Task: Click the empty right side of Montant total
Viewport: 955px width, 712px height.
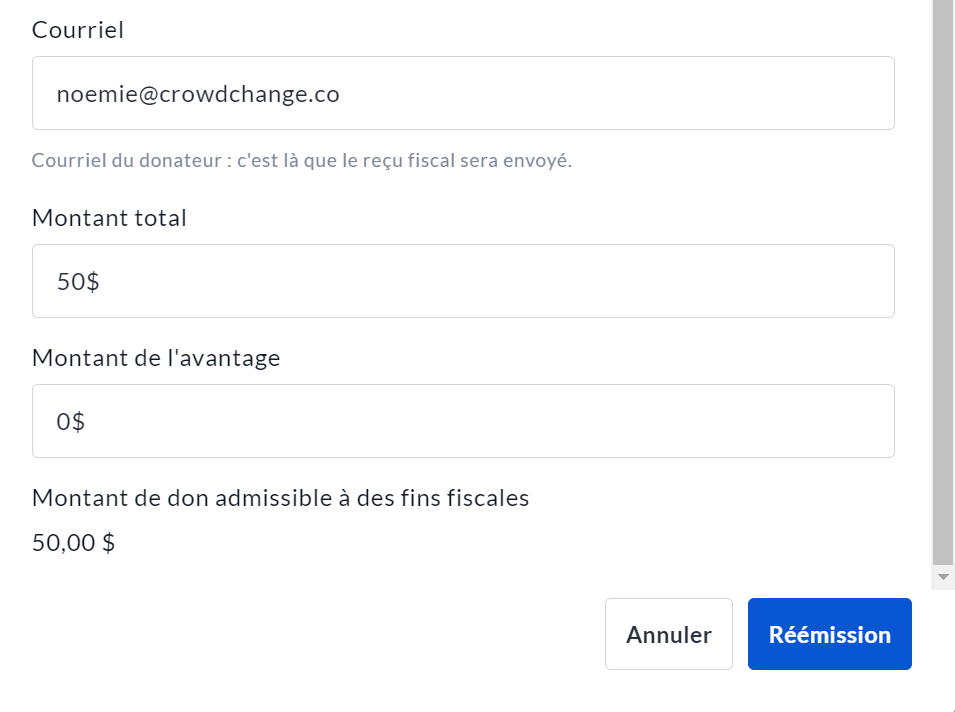Action: (x=700, y=281)
